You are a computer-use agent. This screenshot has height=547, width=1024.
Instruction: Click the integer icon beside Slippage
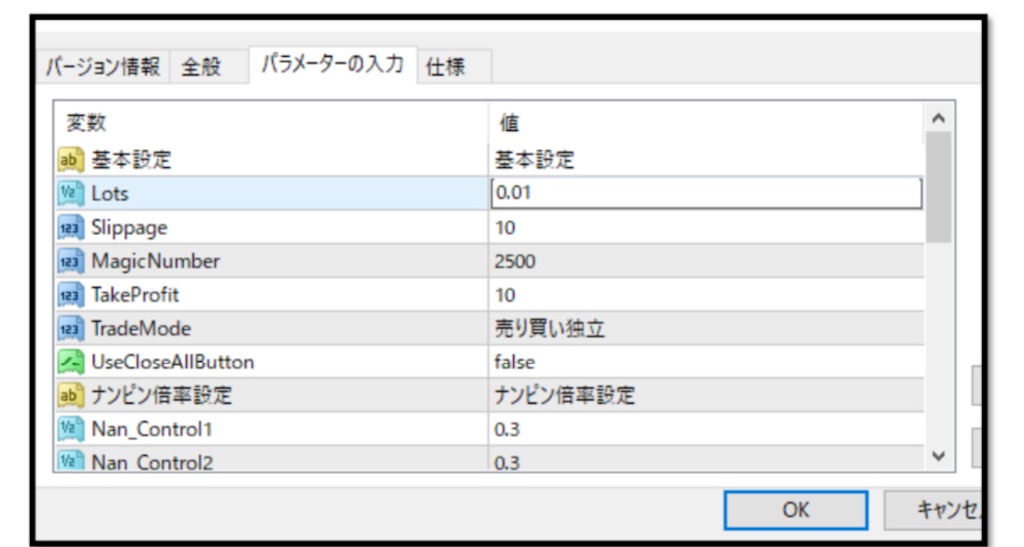pos(71,227)
